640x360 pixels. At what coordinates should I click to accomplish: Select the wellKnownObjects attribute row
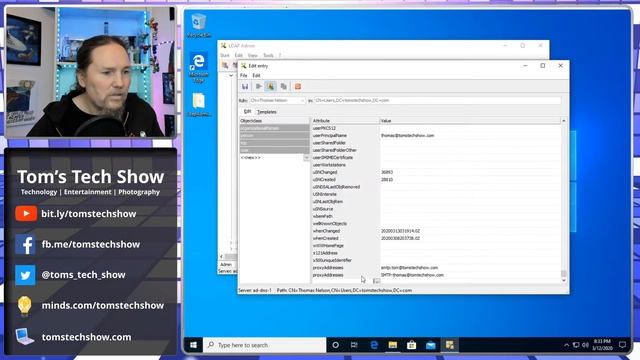coord(436,224)
